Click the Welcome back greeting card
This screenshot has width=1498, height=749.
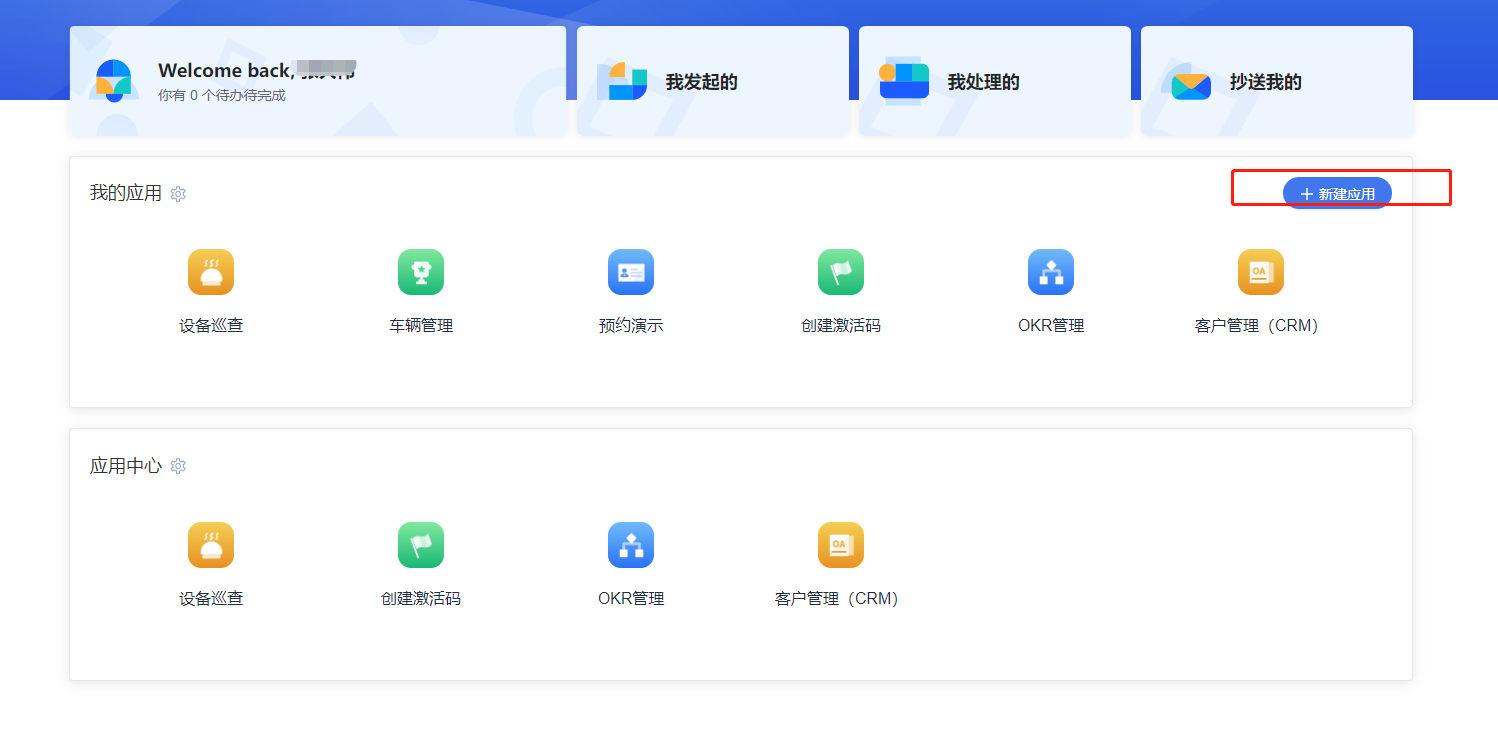318,81
